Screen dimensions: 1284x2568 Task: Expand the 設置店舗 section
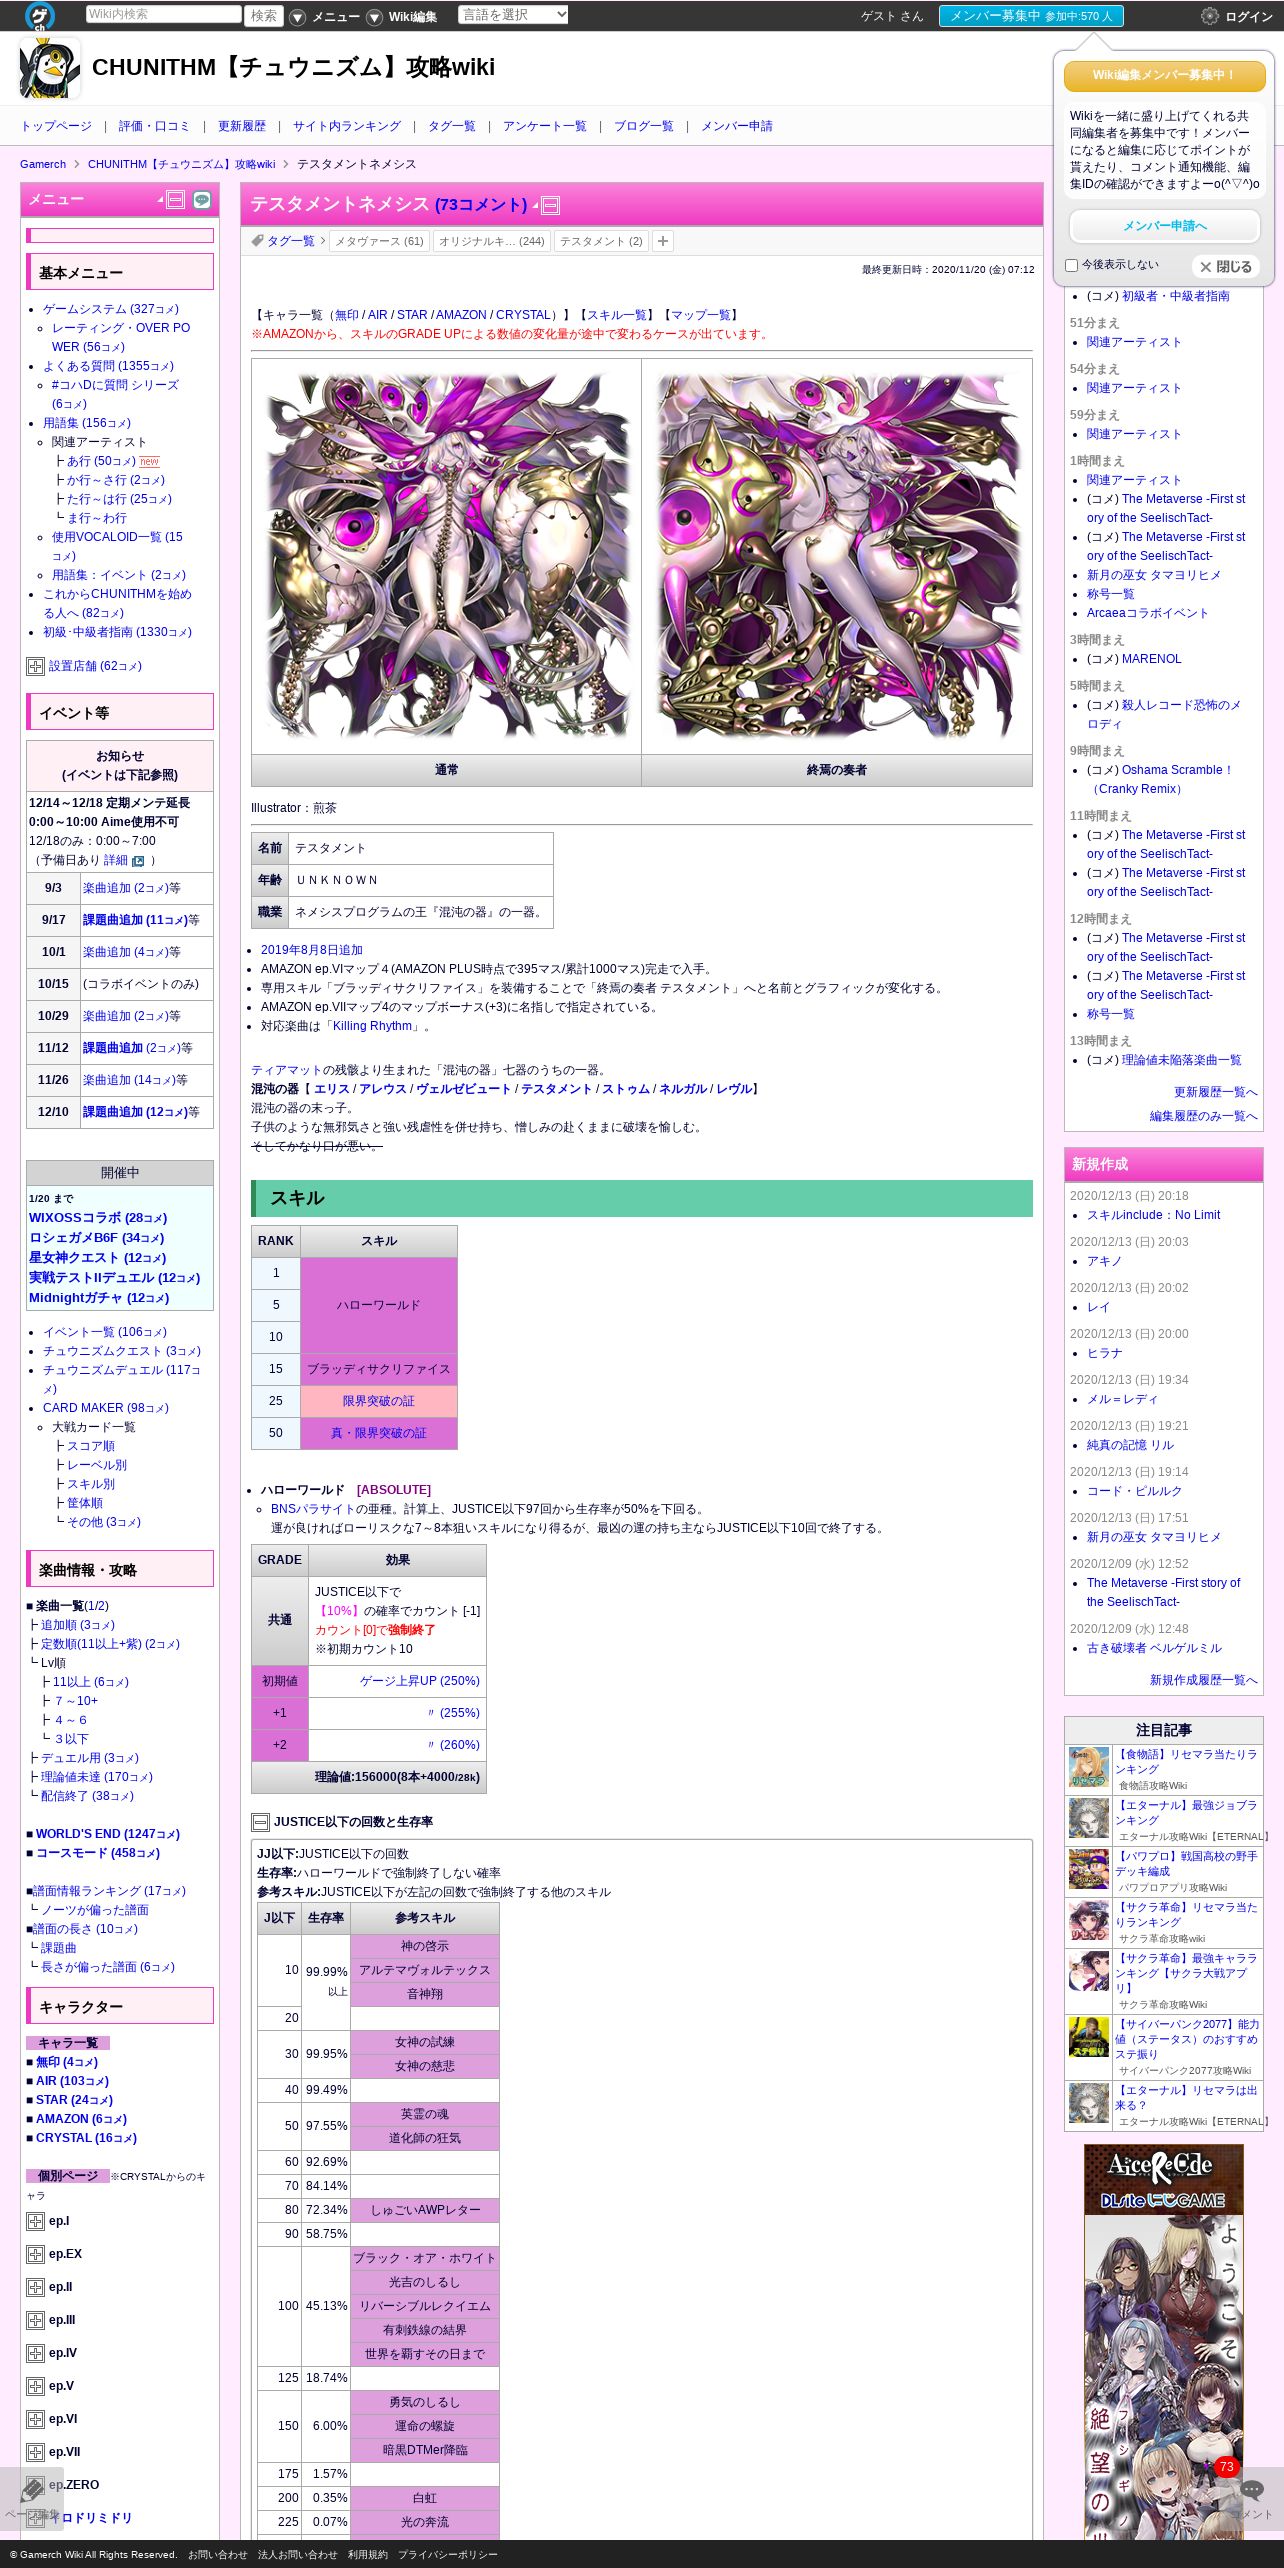point(35,667)
